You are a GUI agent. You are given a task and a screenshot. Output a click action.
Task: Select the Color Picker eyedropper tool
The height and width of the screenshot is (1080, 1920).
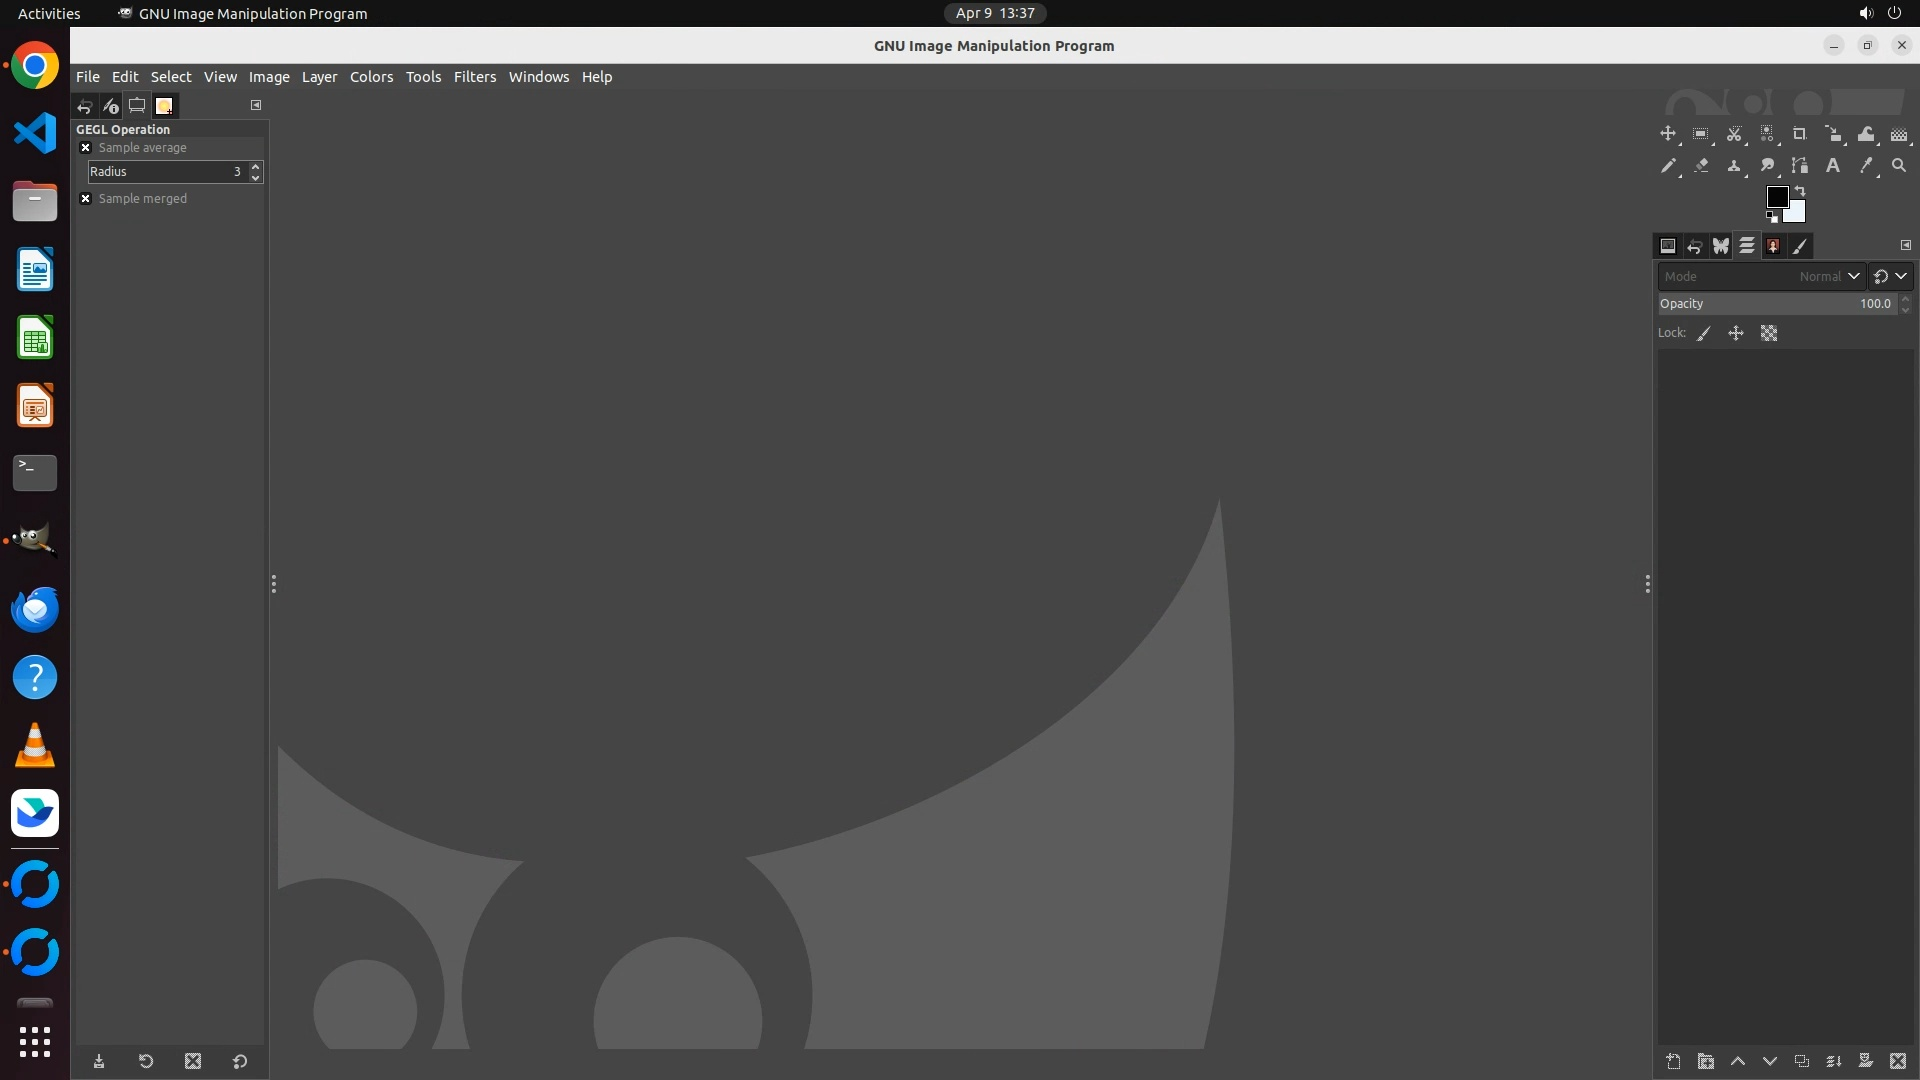coord(1866,166)
